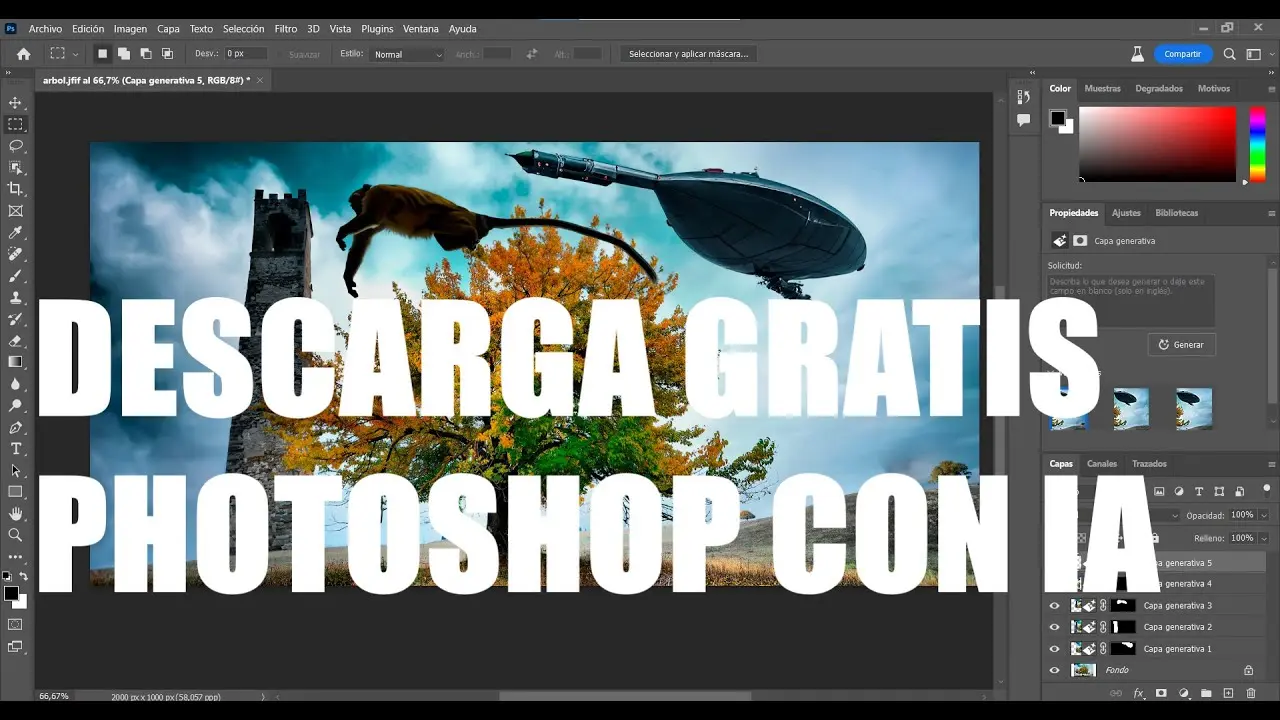Switch to the Ajustes tab
The width and height of the screenshot is (1280, 720).
click(1126, 213)
